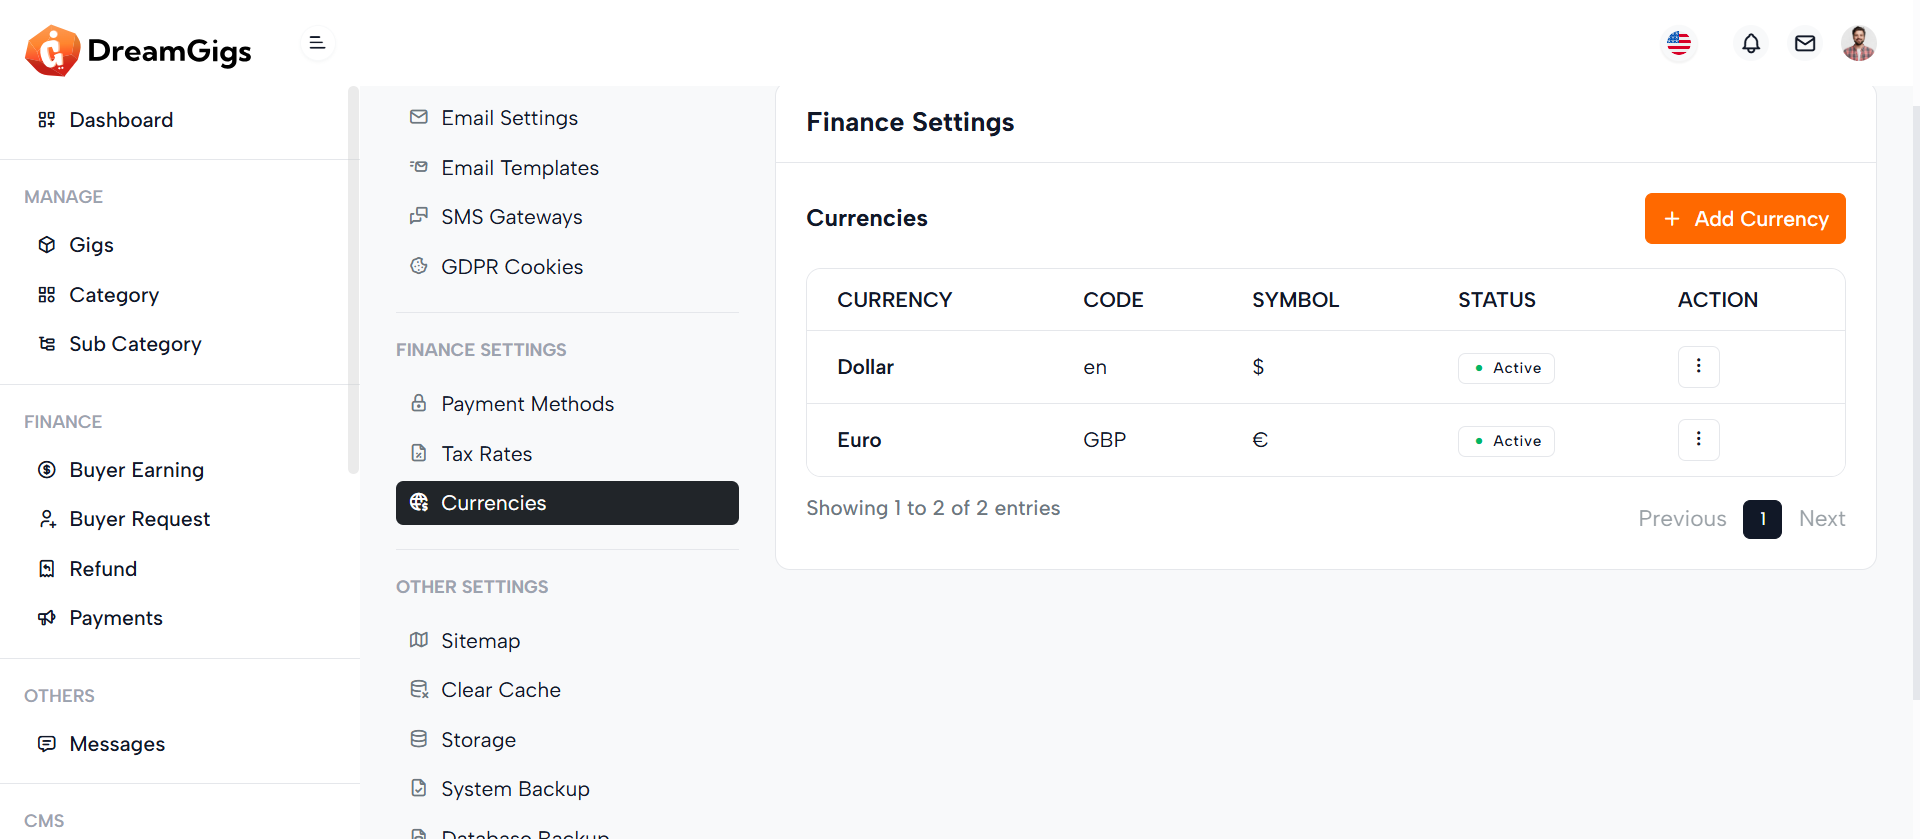Click the Dashboard grid icon
Screen dimensions: 1920x839
pyautogui.click(x=47, y=120)
